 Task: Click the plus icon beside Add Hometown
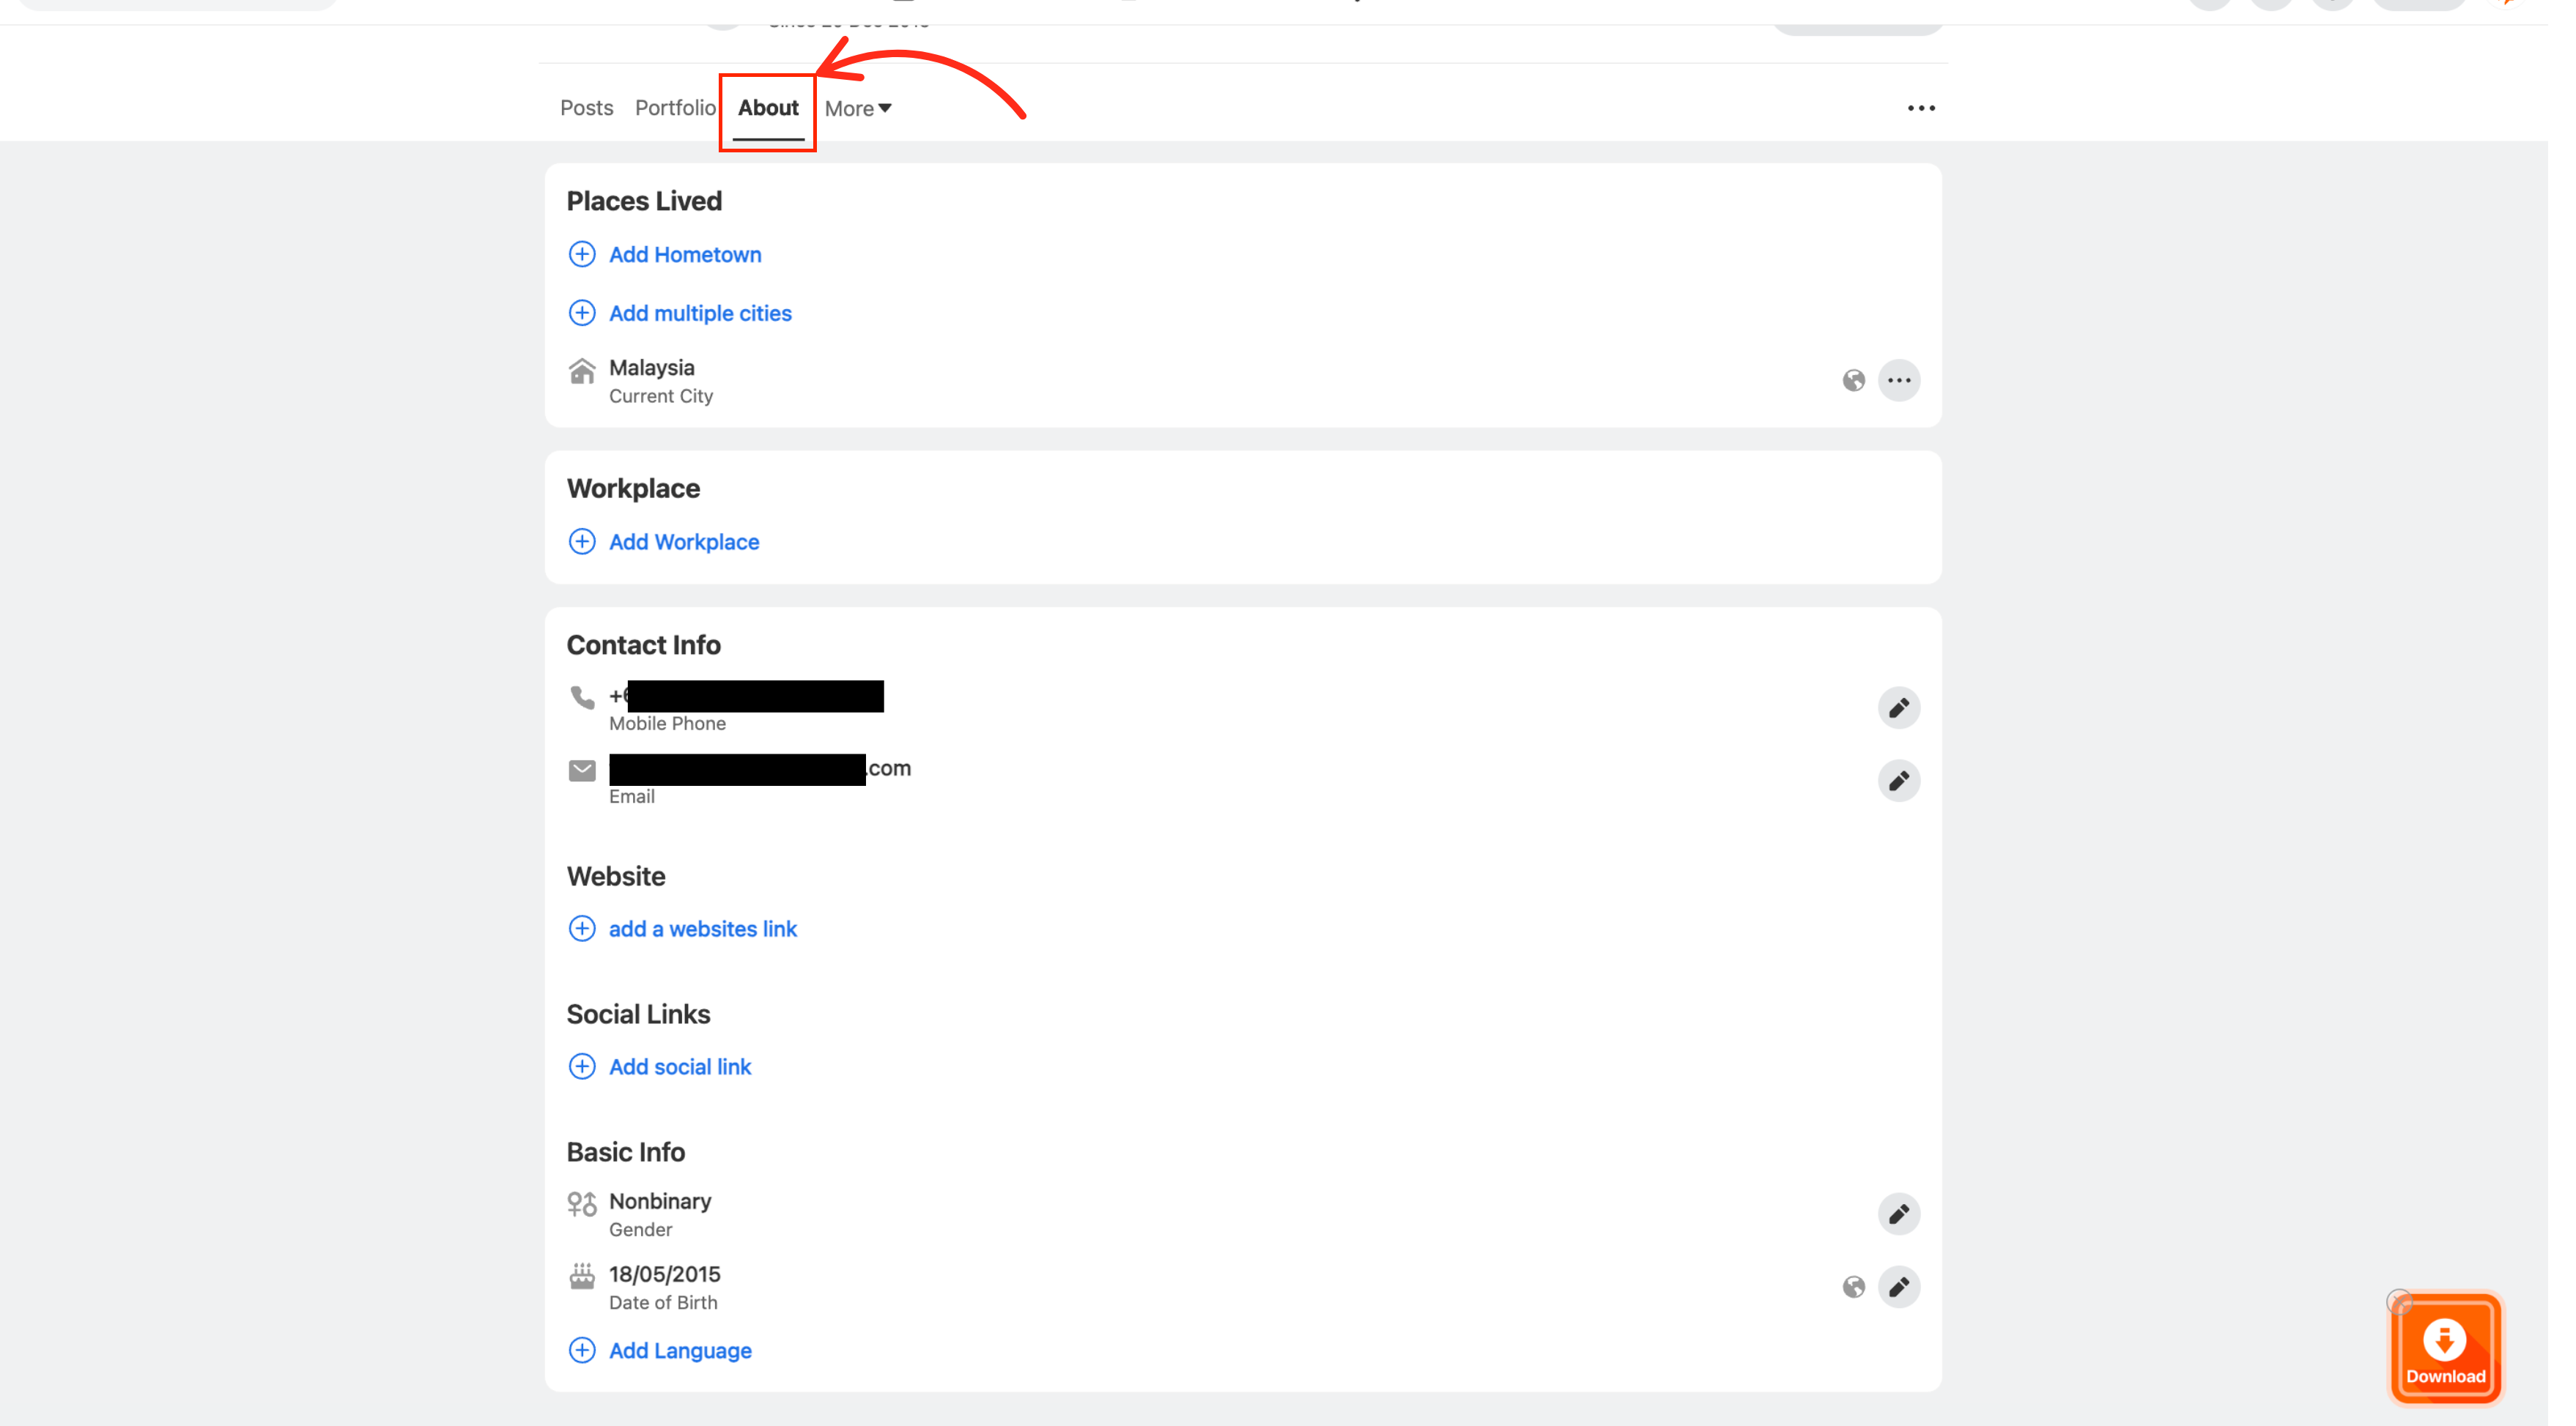click(x=582, y=254)
